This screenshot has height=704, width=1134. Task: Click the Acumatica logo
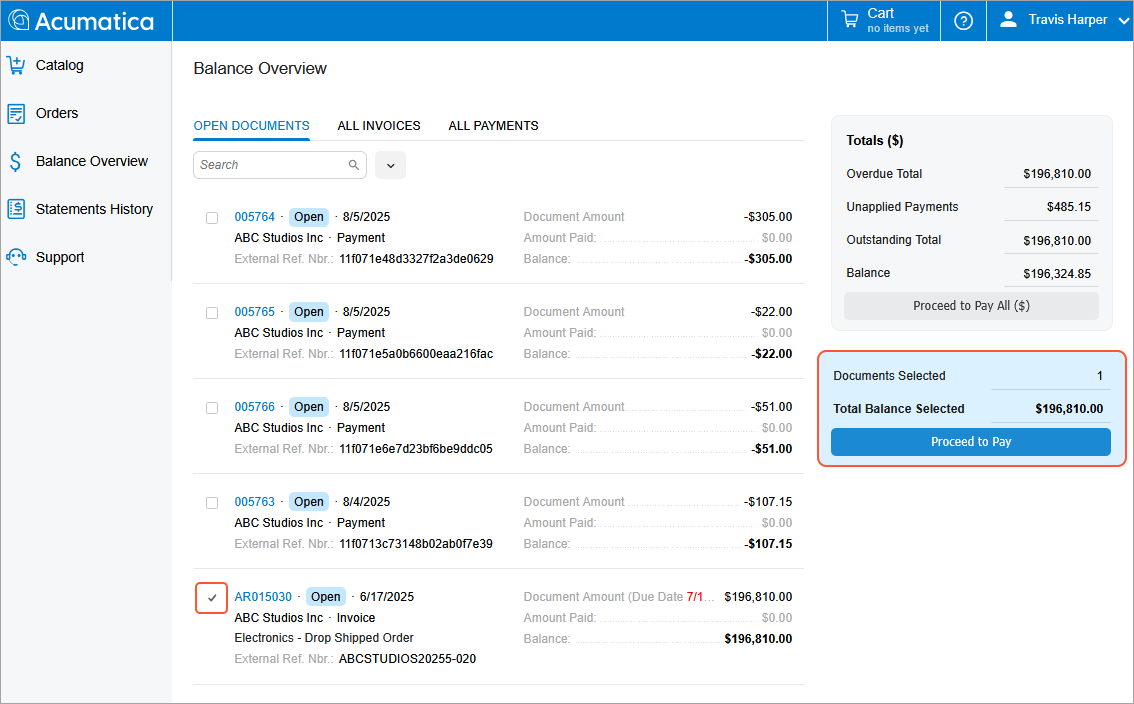82,21
